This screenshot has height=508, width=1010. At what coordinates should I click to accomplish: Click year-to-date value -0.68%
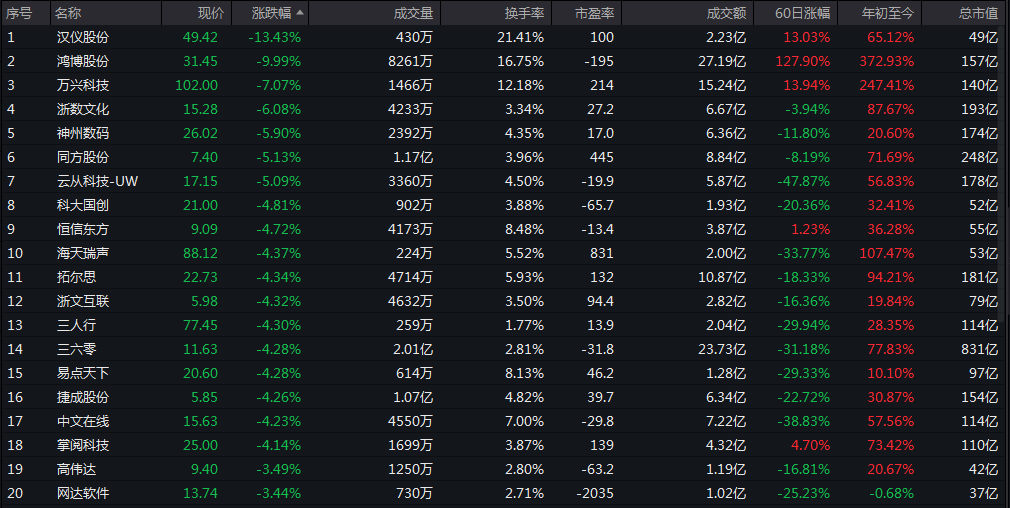891,493
